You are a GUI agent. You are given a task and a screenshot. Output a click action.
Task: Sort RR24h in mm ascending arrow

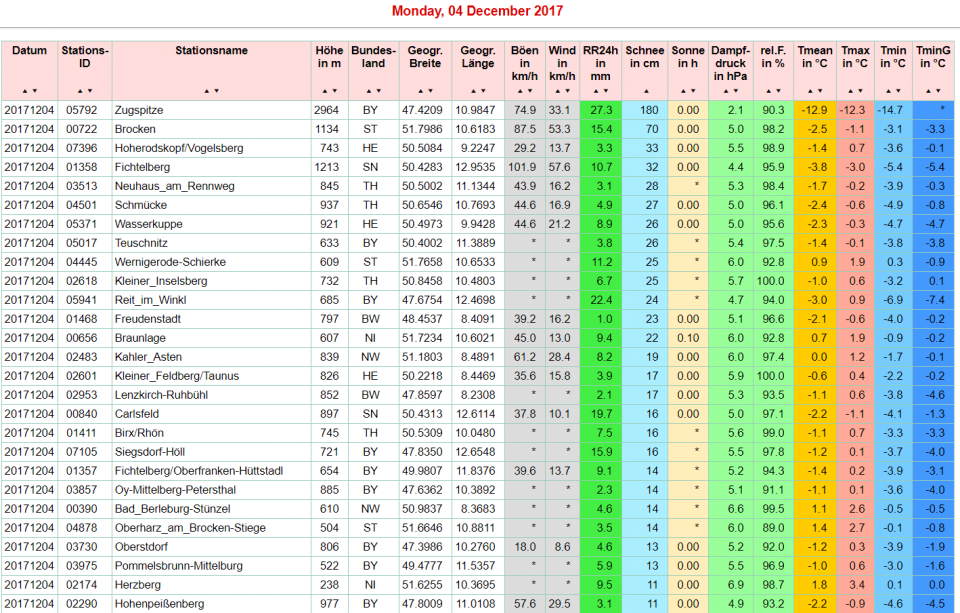pos(596,91)
